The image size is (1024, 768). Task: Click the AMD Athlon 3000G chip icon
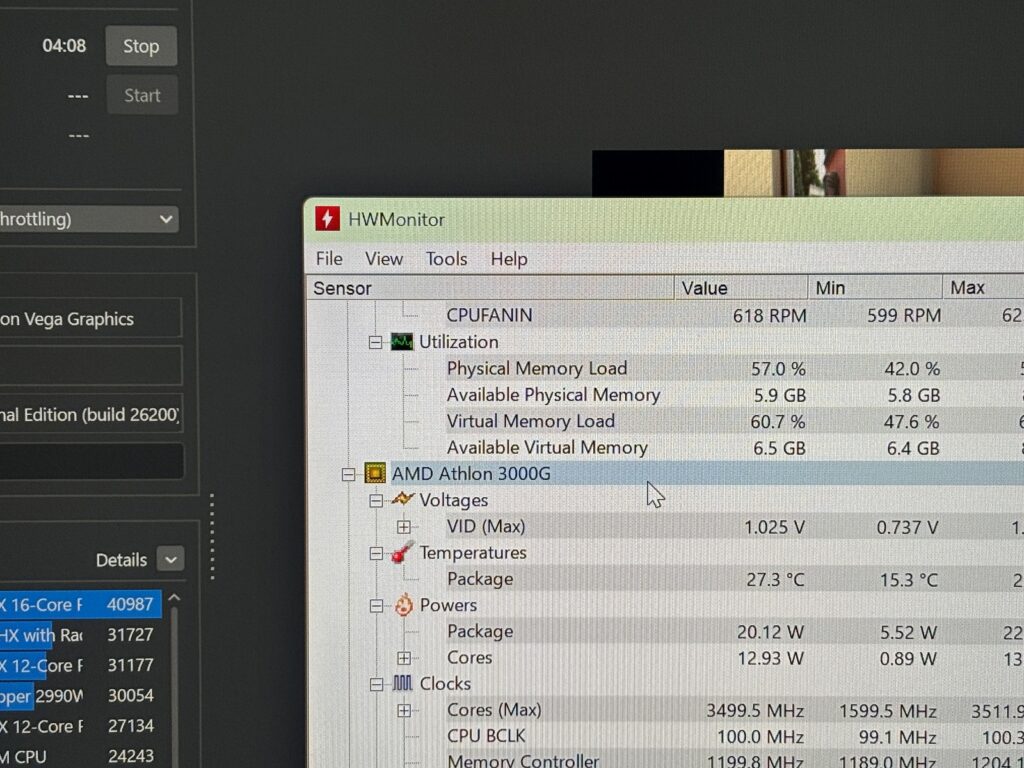point(375,474)
